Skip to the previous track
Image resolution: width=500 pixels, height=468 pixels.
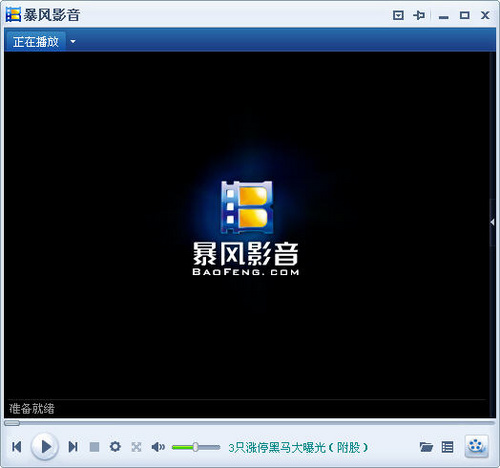tap(17, 447)
